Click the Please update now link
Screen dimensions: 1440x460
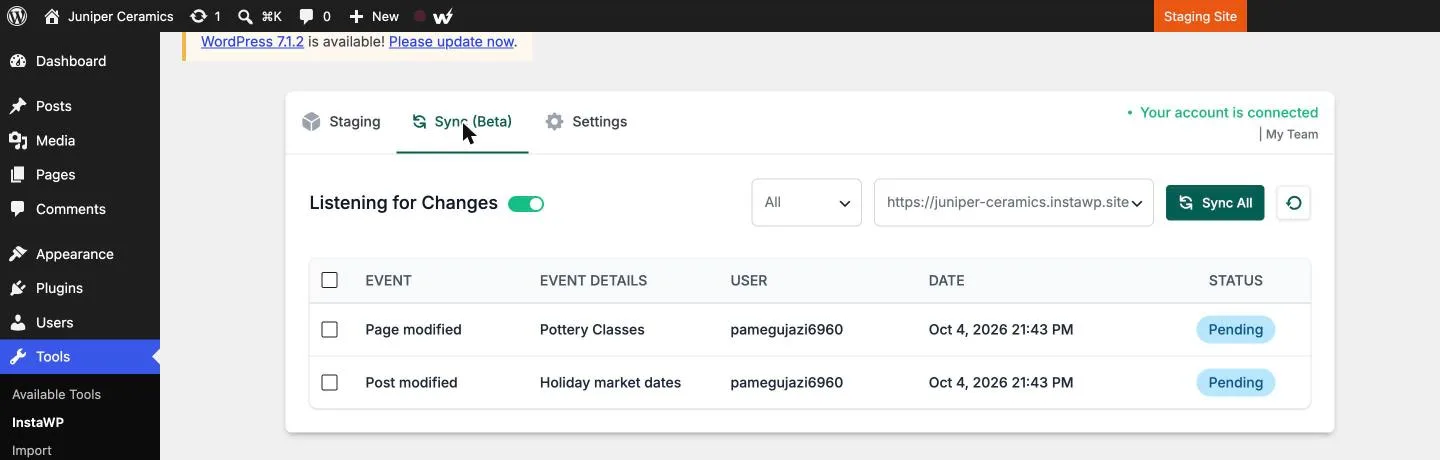point(451,42)
